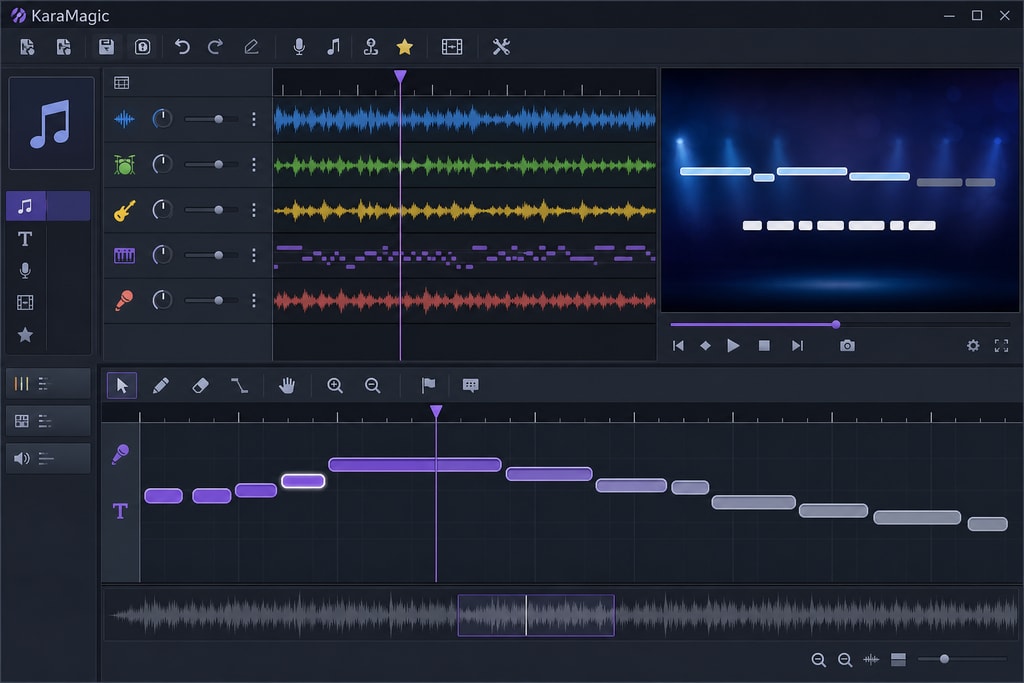This screenshot has height=683, width=1024.
Task: Open the speaker volume panel button
Action: coord(48,458)
